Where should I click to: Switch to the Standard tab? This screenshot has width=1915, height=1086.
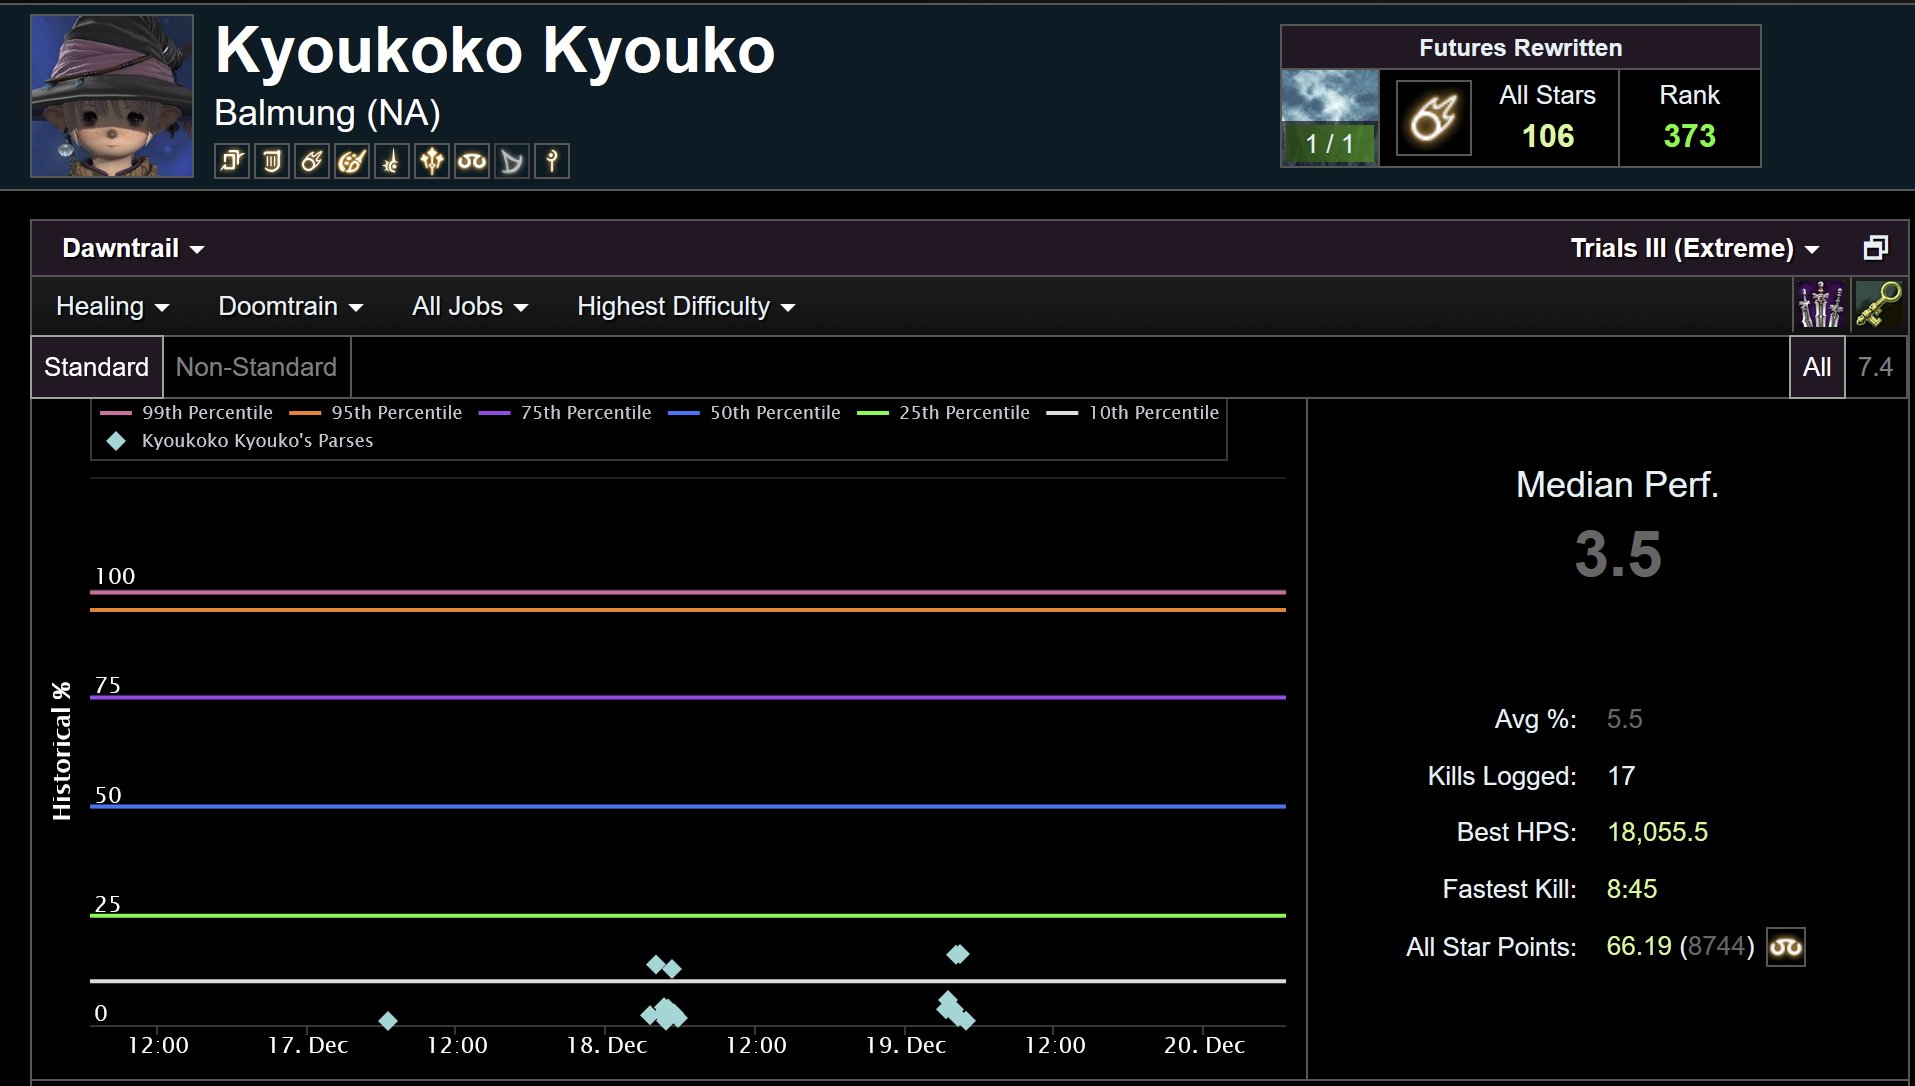(x=97, y=367)
